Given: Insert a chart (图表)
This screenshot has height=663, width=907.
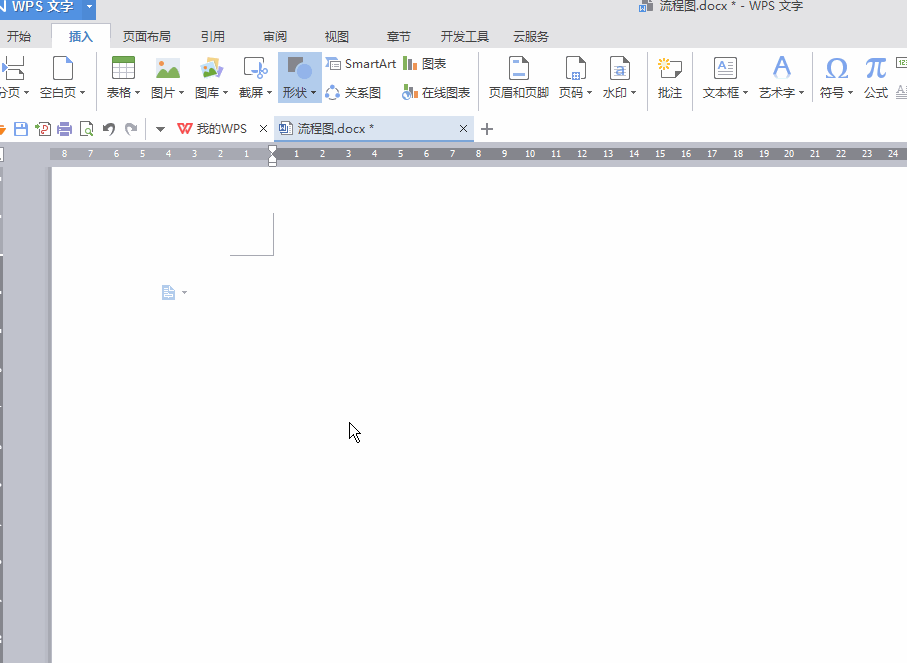Looking at the screenshot, I should (x=425, y=64).
